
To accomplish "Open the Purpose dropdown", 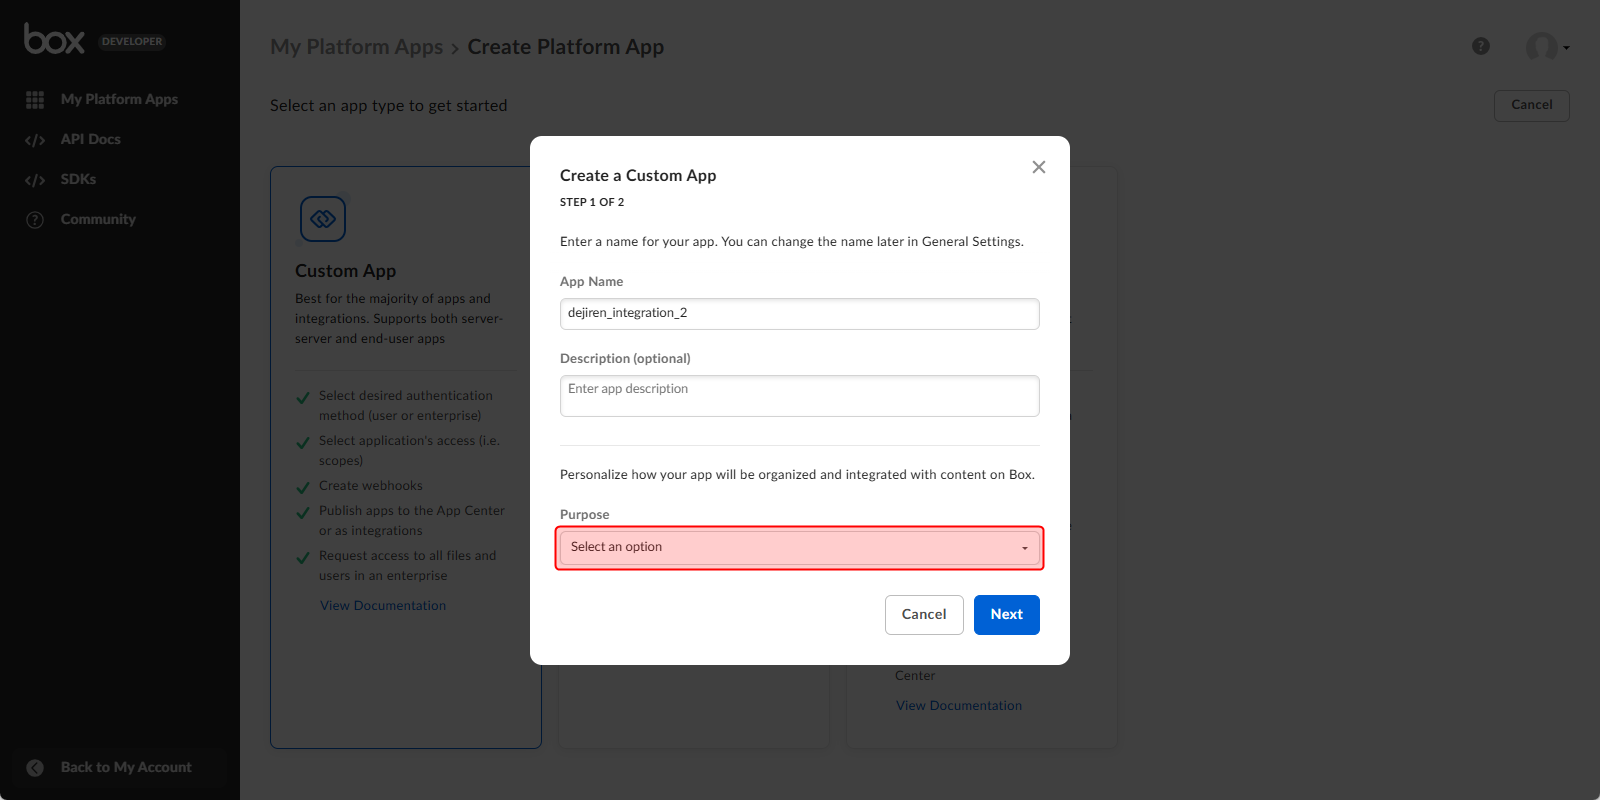I will 800,547.
